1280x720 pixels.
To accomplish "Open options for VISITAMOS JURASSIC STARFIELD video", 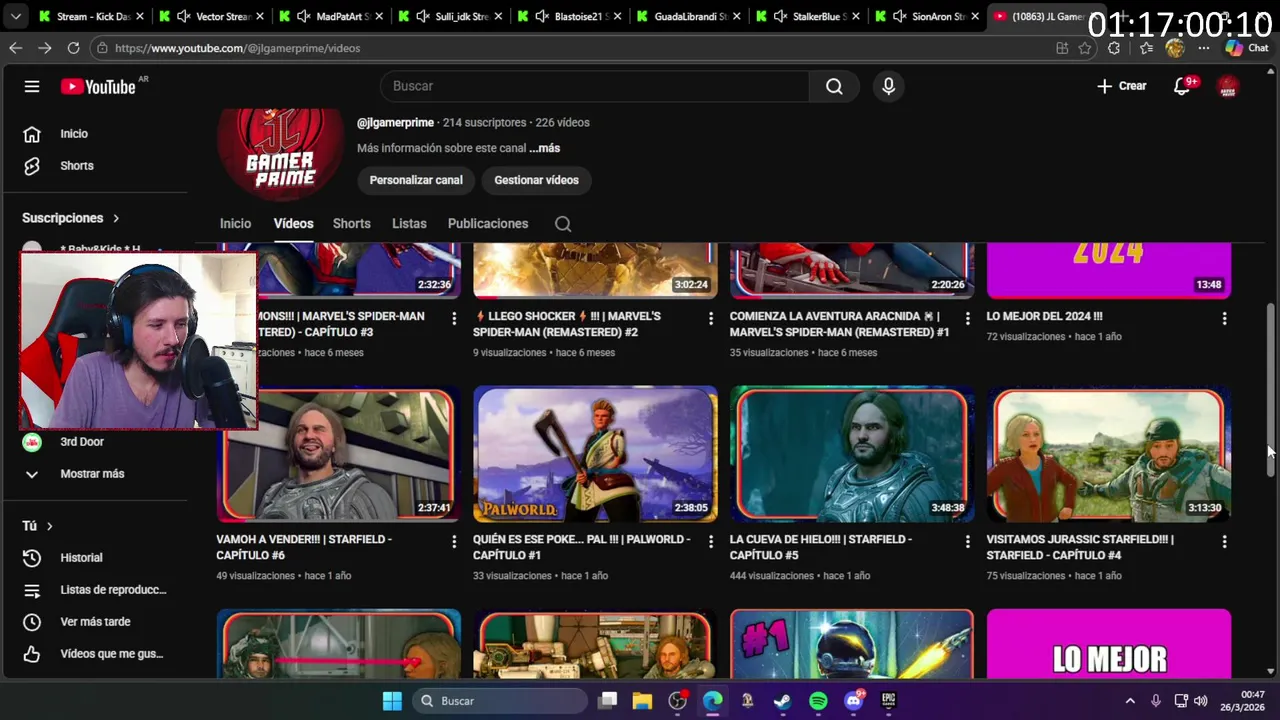I will [x=1224, y=541].
